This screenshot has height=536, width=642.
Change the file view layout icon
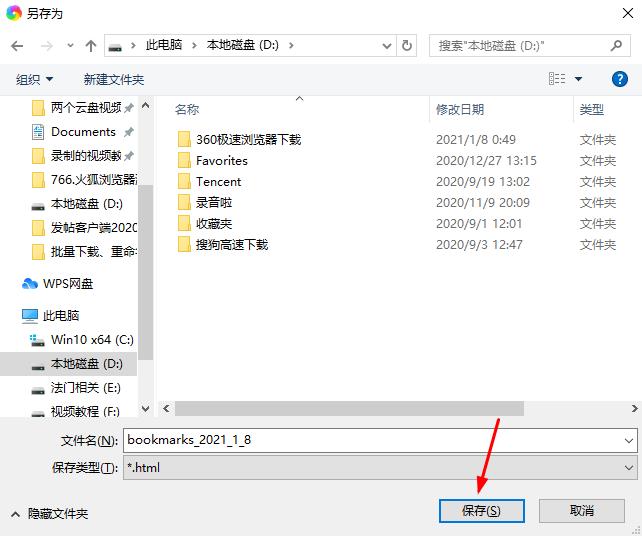pyautogui.click(x=557, y=79)
